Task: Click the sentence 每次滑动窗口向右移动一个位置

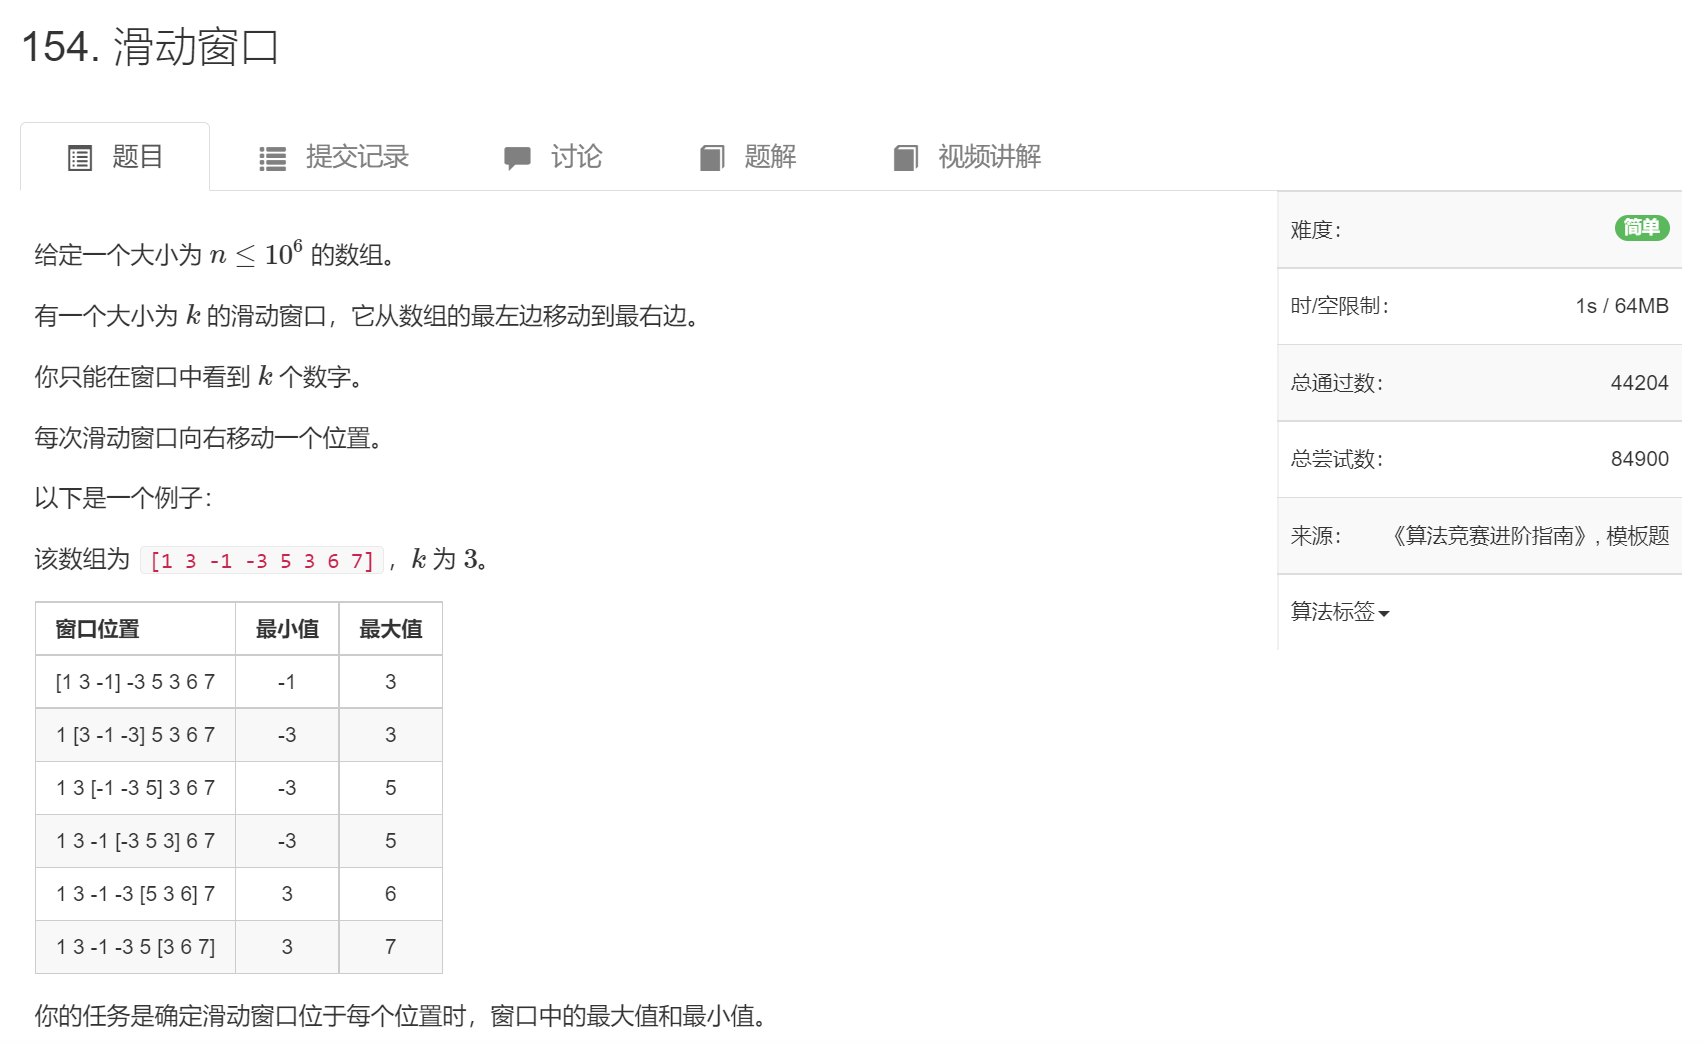Action: [x=209, y=438]
